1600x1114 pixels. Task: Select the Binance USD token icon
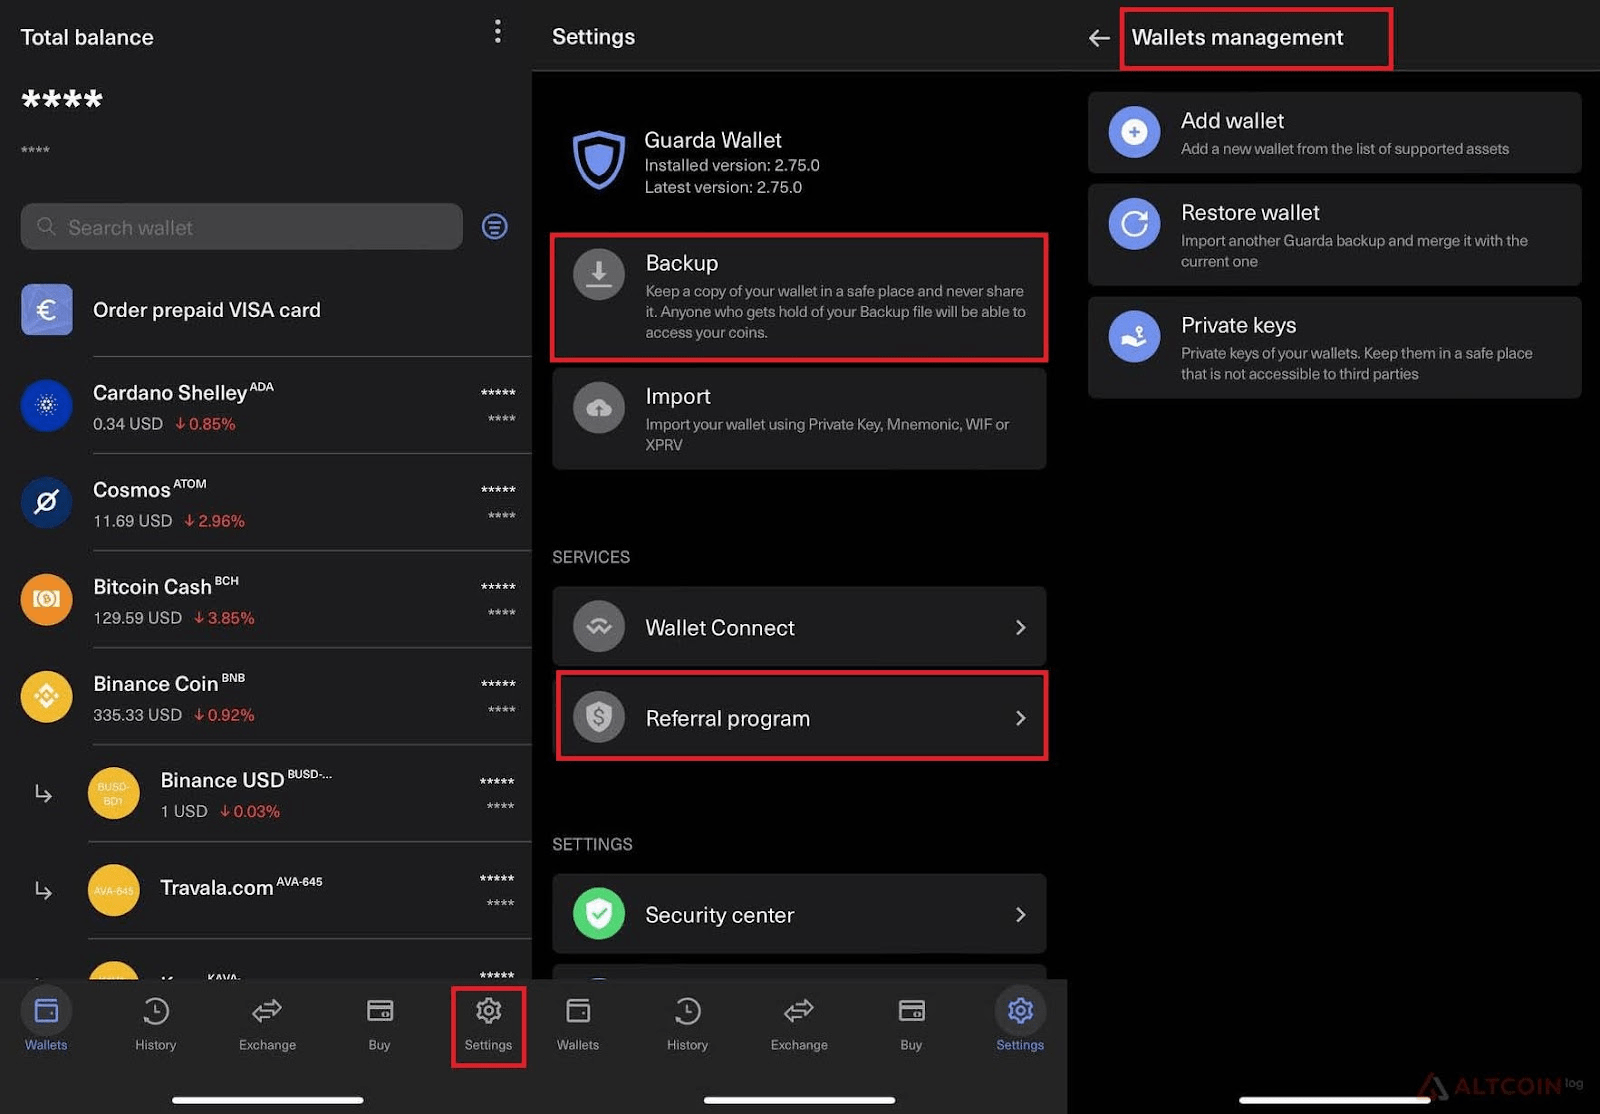click(114, 793)
